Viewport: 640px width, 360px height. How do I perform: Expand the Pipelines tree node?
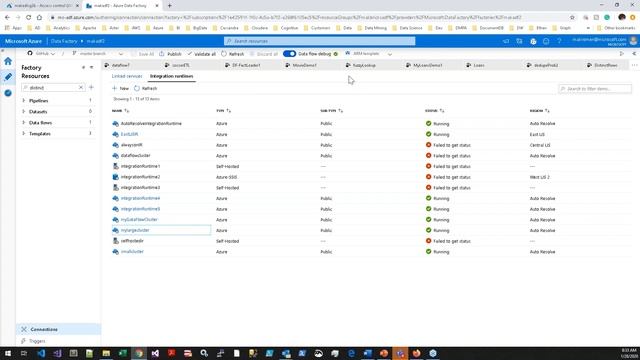[24, 100]
